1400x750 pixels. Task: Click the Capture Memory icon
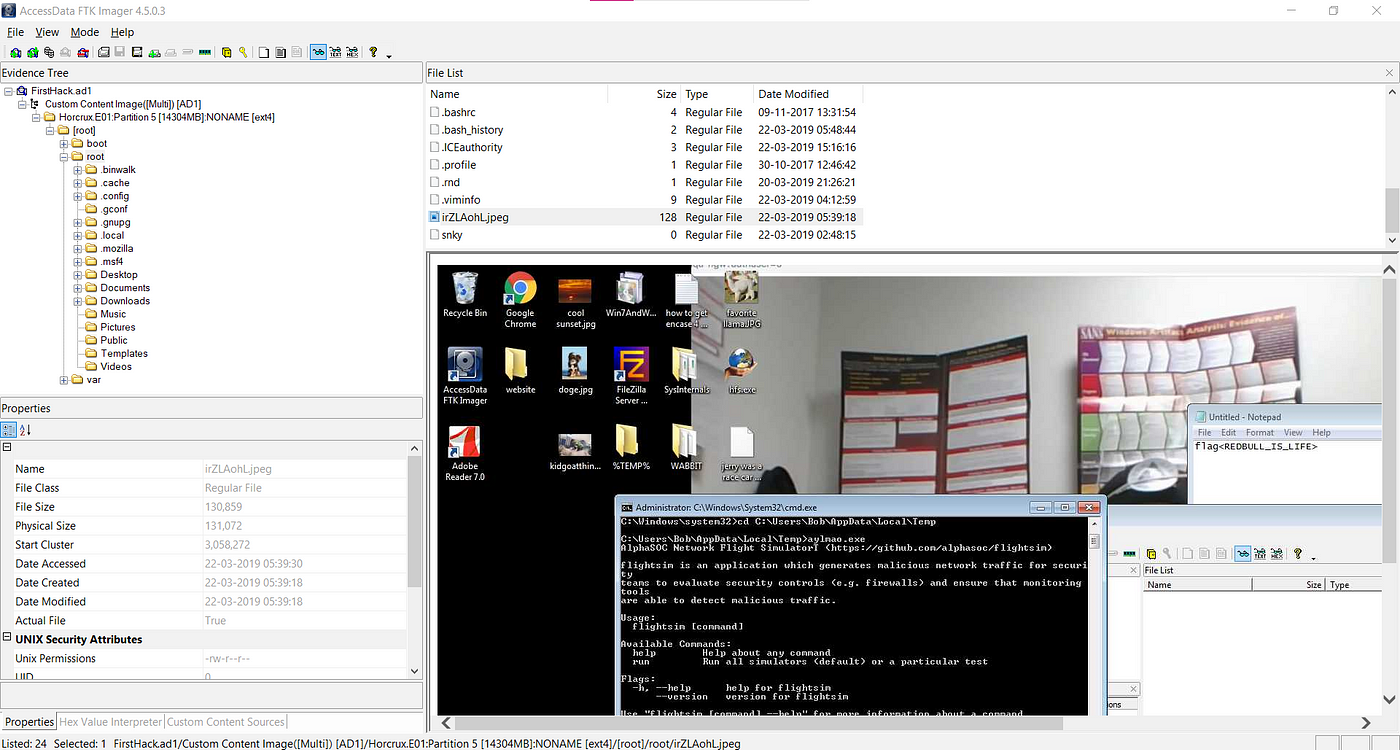(205, 52)
